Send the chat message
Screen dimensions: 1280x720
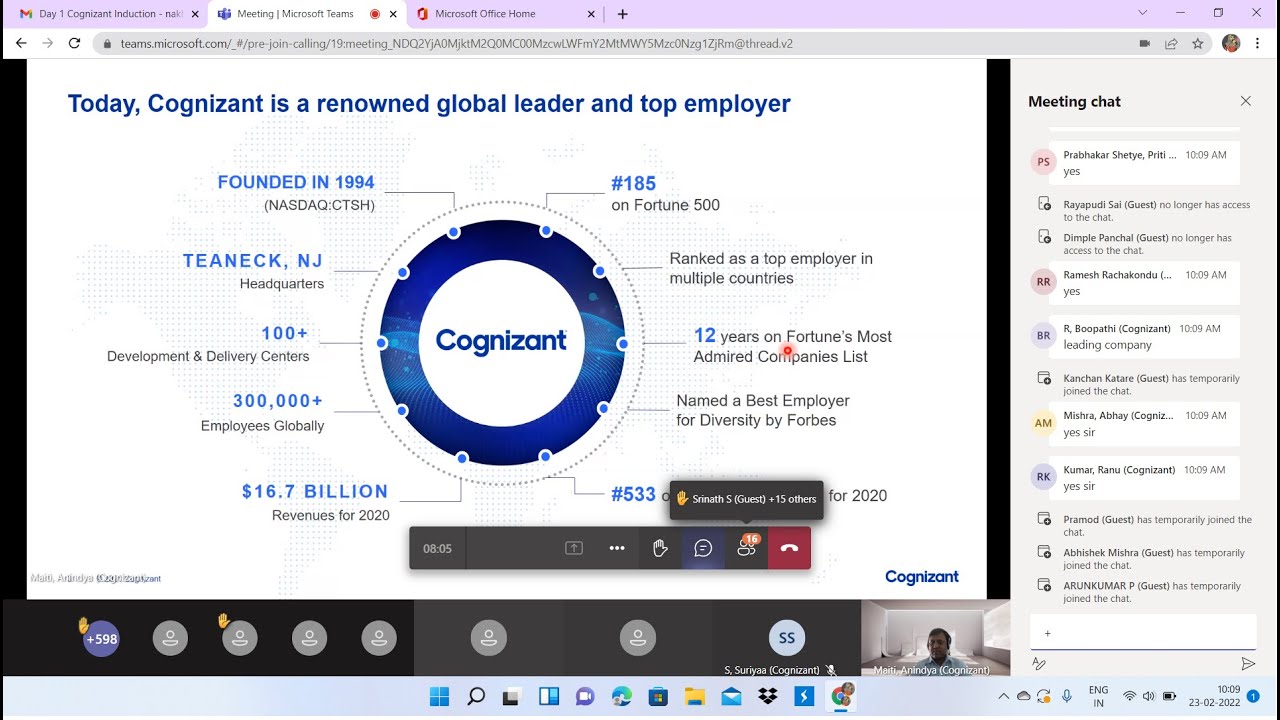click(x=1247, y=663)
